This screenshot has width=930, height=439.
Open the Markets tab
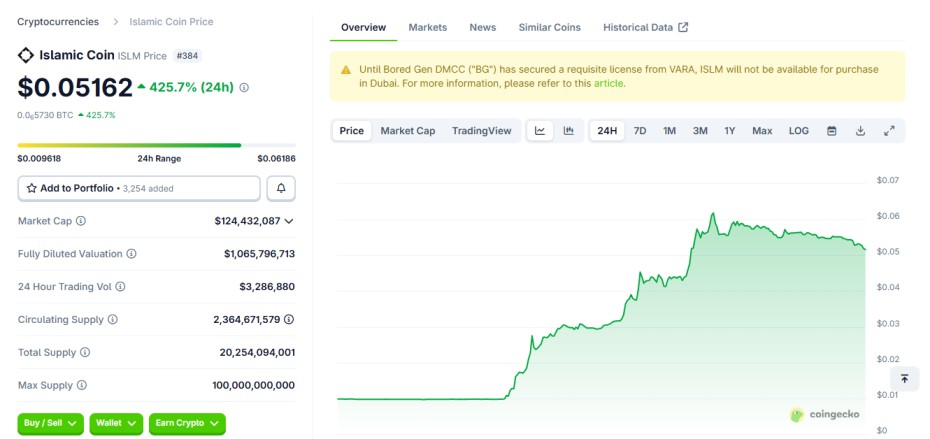tap(428, 27)
